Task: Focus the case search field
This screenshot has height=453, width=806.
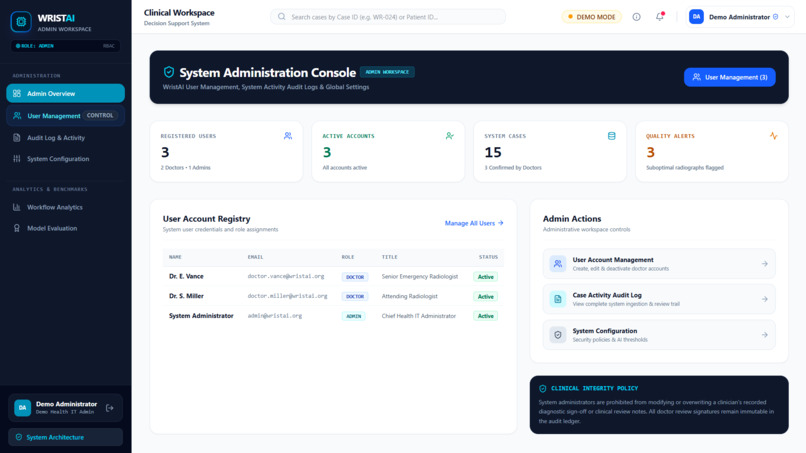Action: 388,17
